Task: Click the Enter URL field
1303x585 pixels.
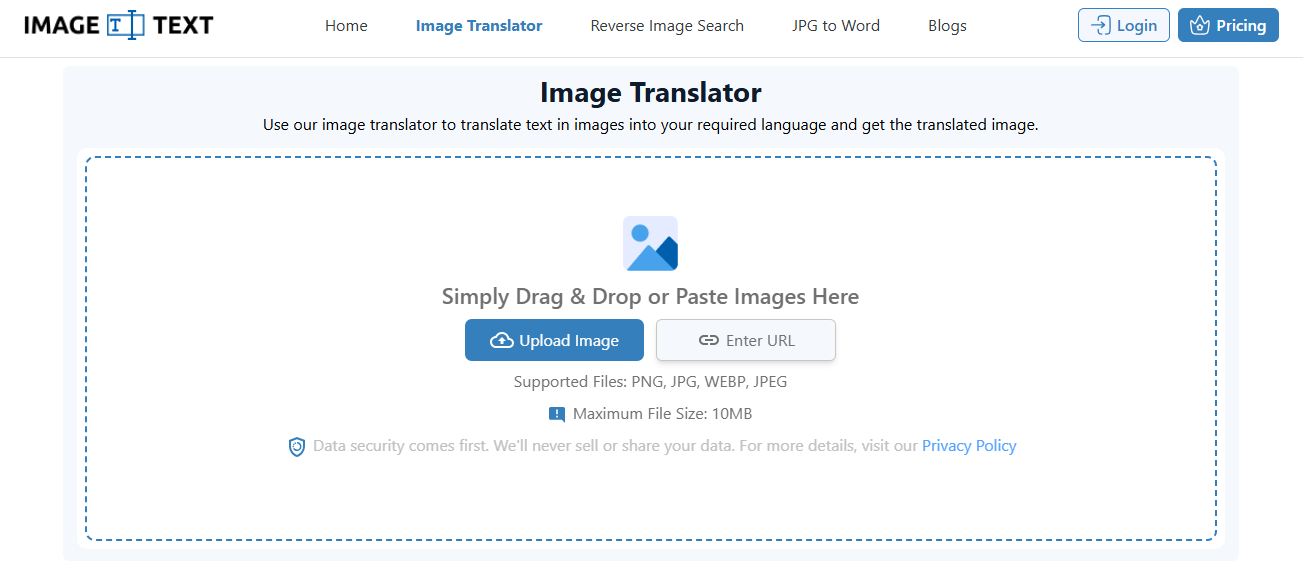Action: click(x=746, y=340)
